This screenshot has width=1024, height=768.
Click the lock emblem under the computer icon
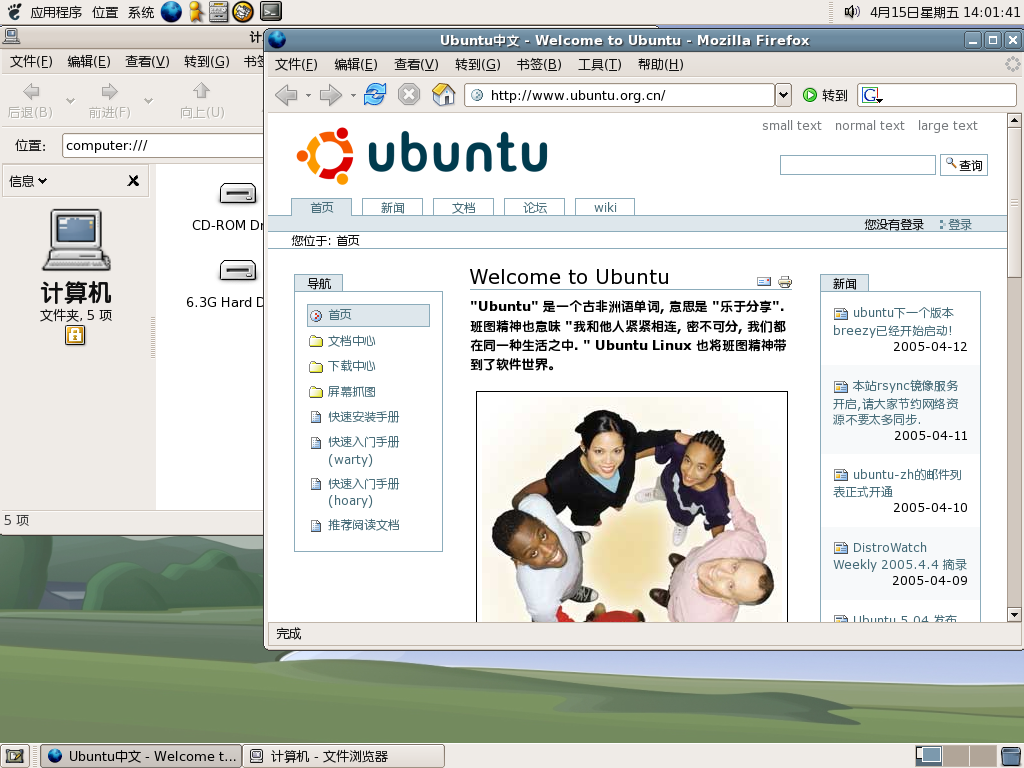pos(75,335)
